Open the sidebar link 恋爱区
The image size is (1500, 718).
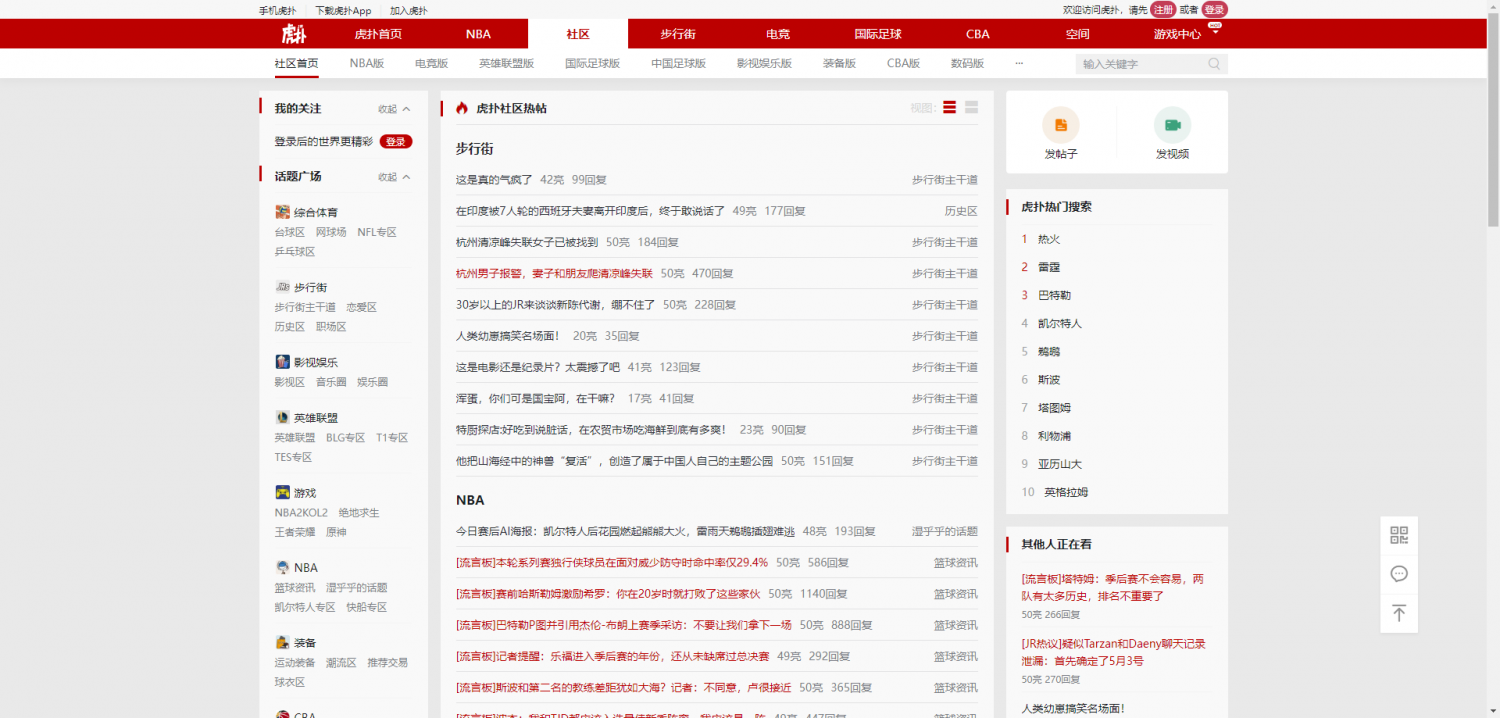coord(362,307)
